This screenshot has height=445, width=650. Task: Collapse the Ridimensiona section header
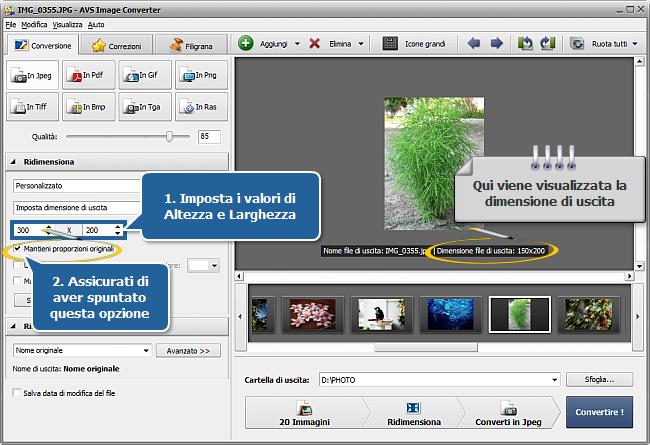point(13,161)
